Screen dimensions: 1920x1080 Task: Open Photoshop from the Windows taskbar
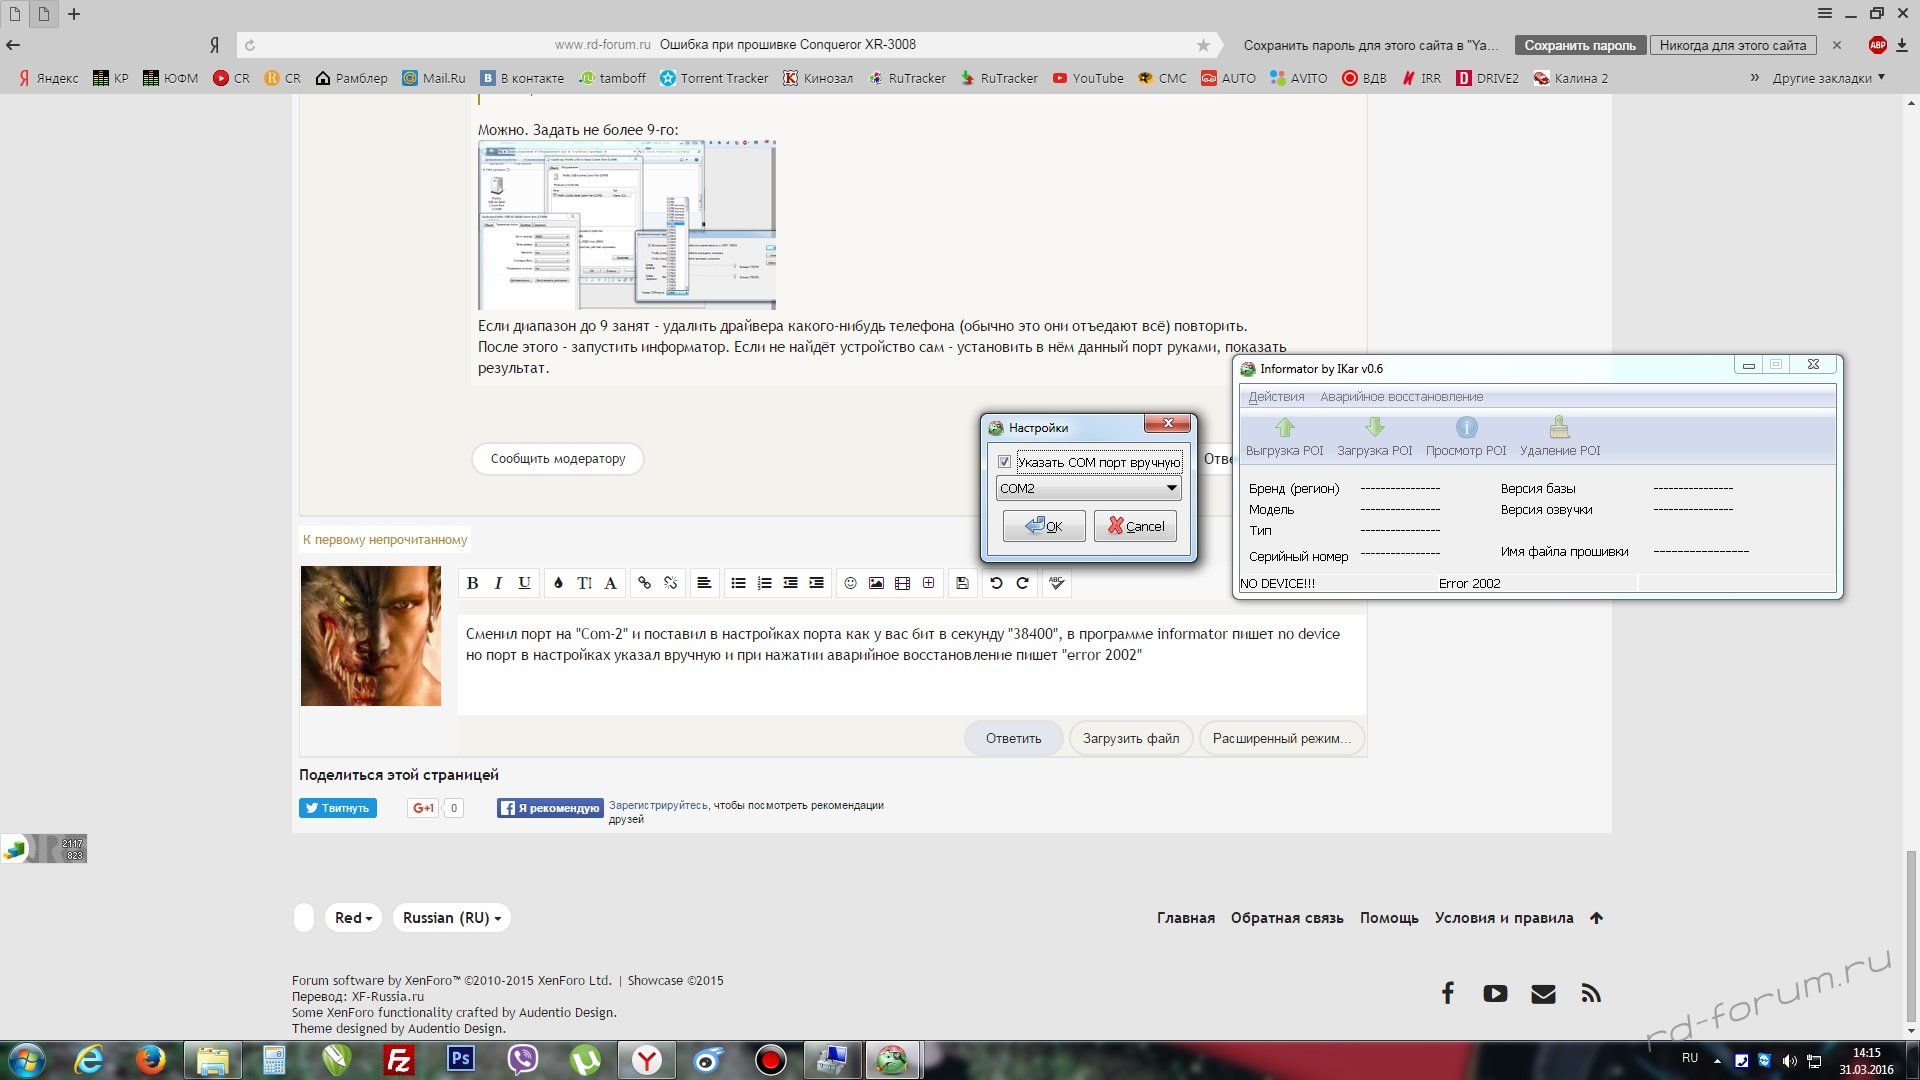[460, 1059]
